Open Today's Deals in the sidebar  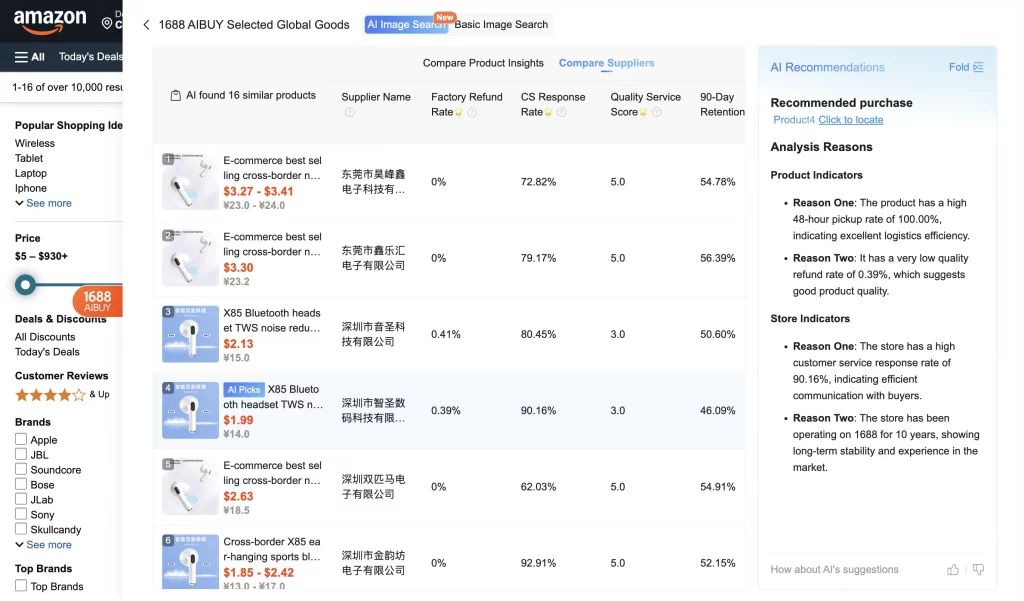47,351
